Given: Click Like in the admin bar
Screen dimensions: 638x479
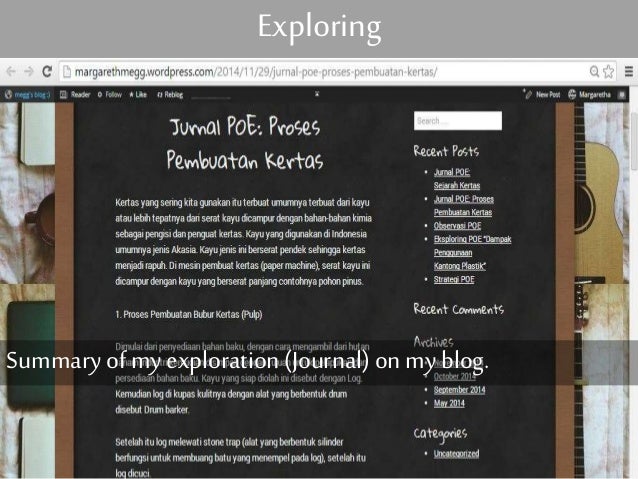Looking at the screenshot, I should click(138, 95).
